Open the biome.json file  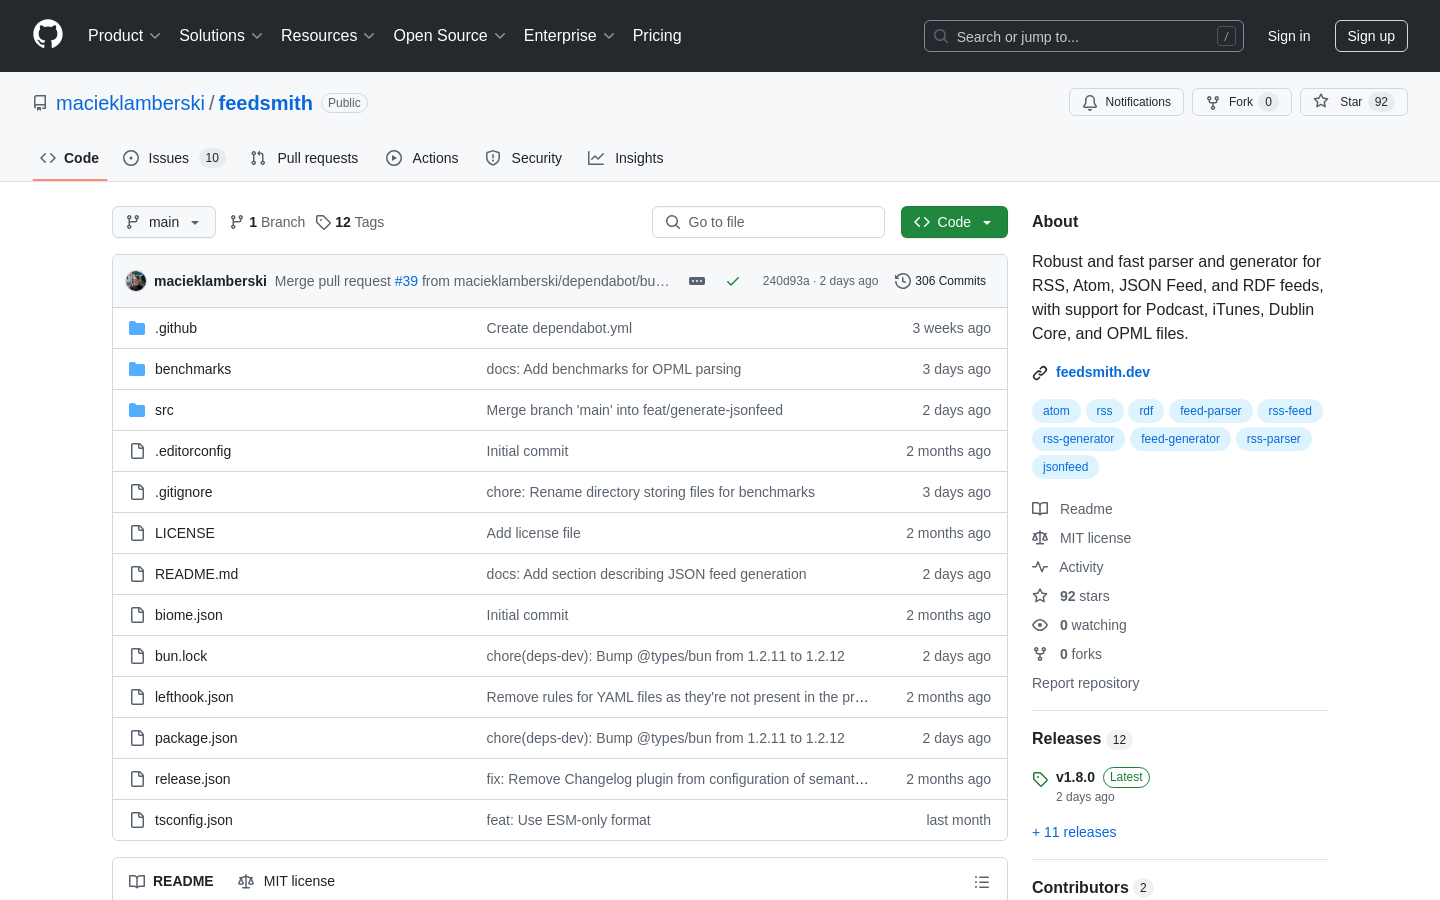[189, 615]
